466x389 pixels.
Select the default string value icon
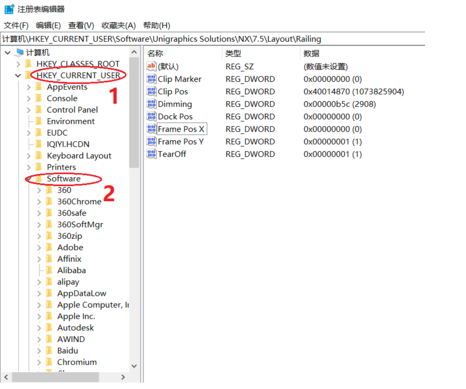tap(151, 66)
